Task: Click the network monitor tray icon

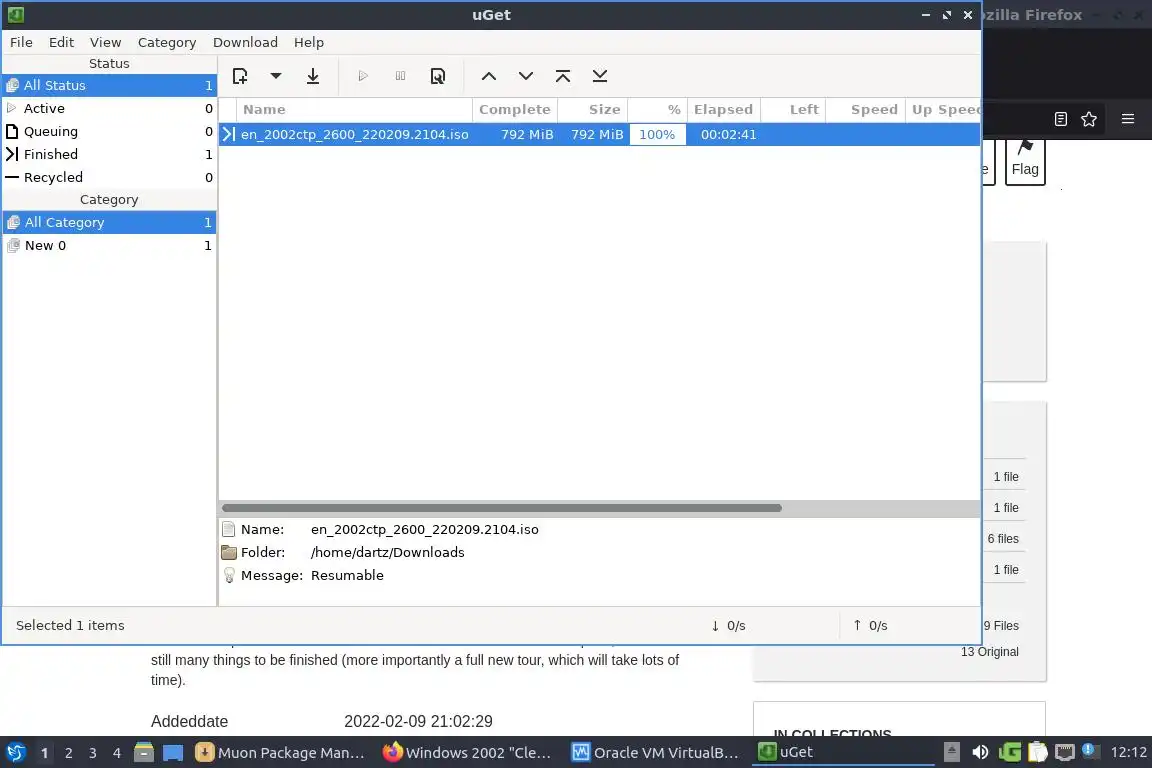Action: coord(1065,753)
